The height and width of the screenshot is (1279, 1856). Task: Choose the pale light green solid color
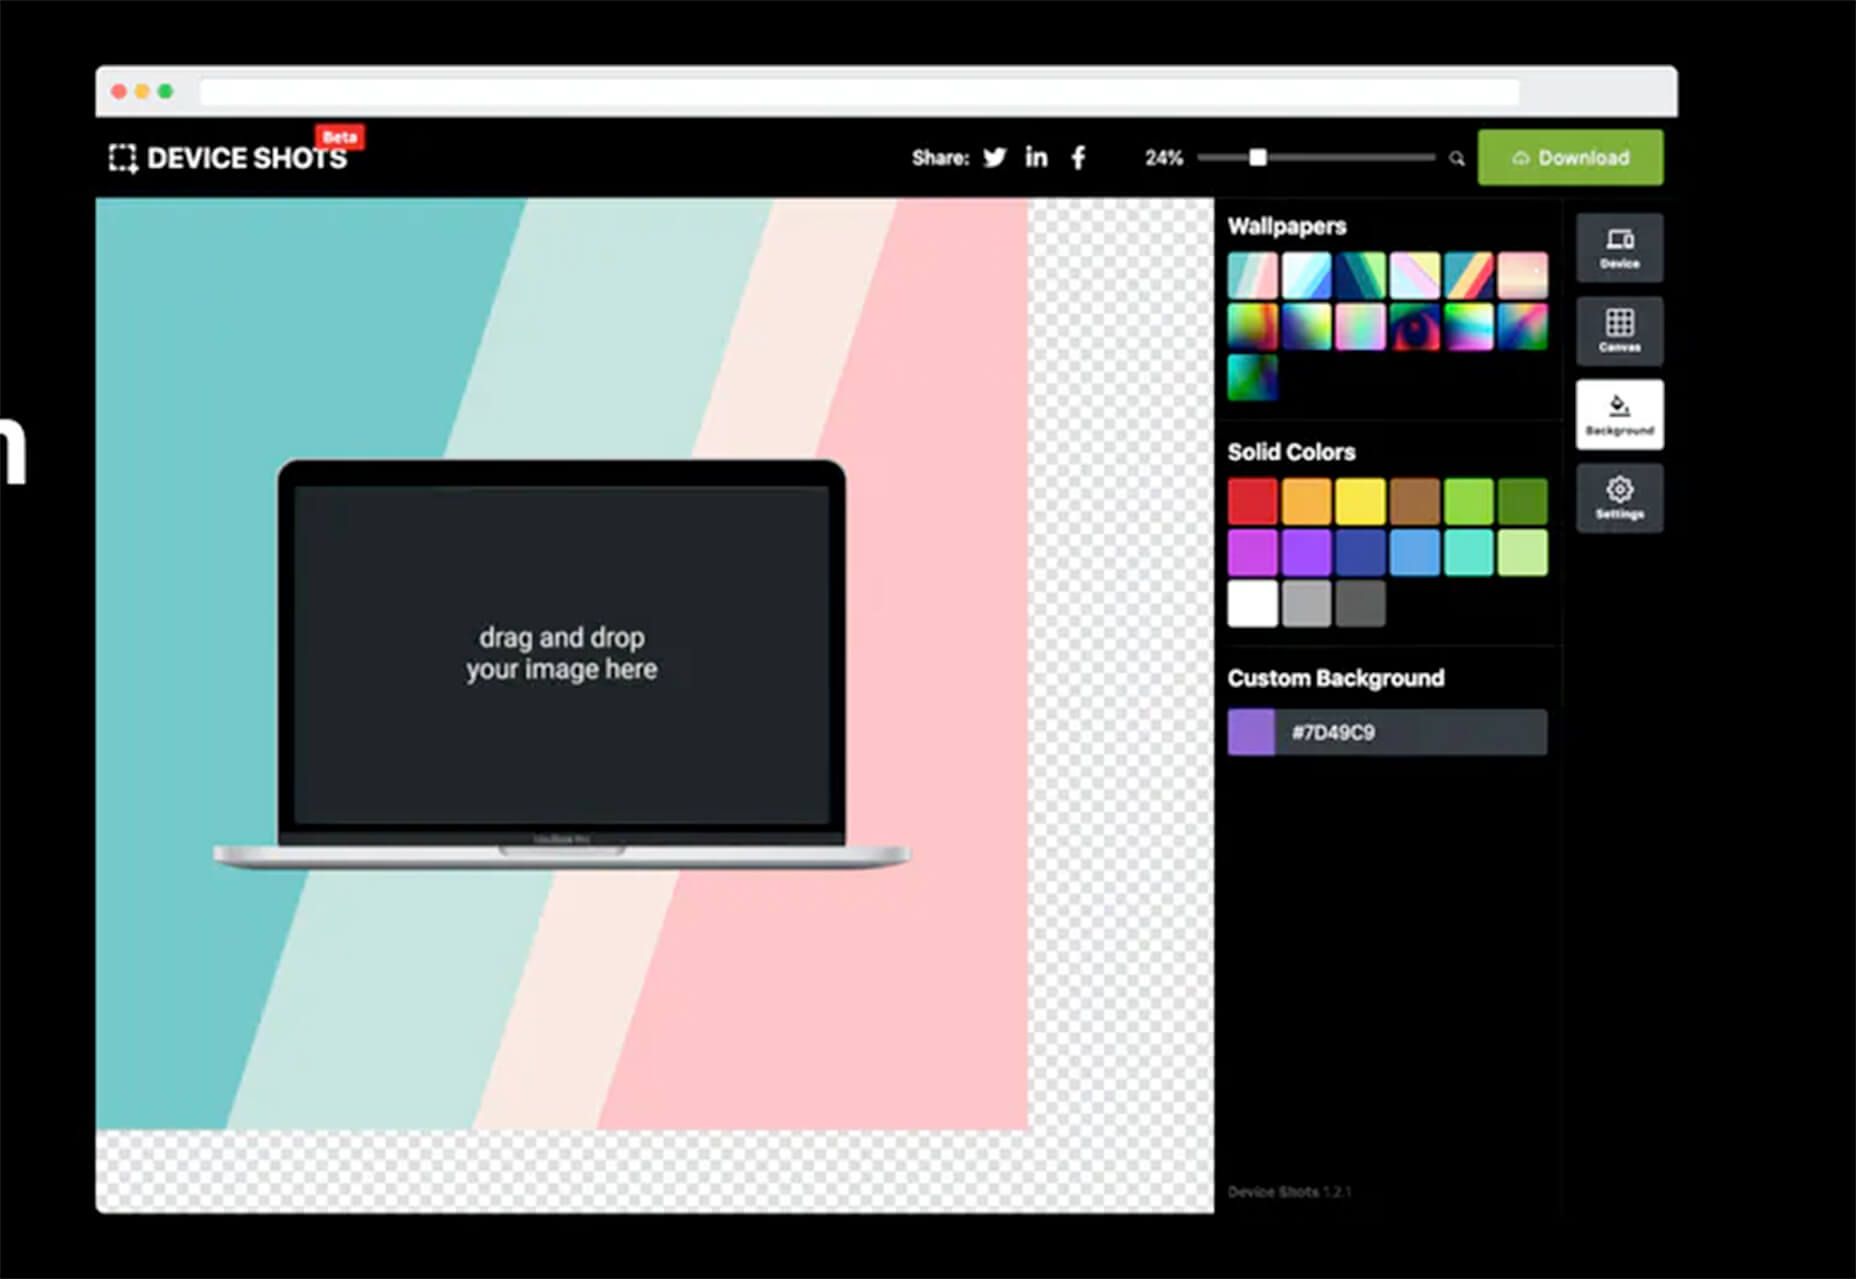point(1522,553)
